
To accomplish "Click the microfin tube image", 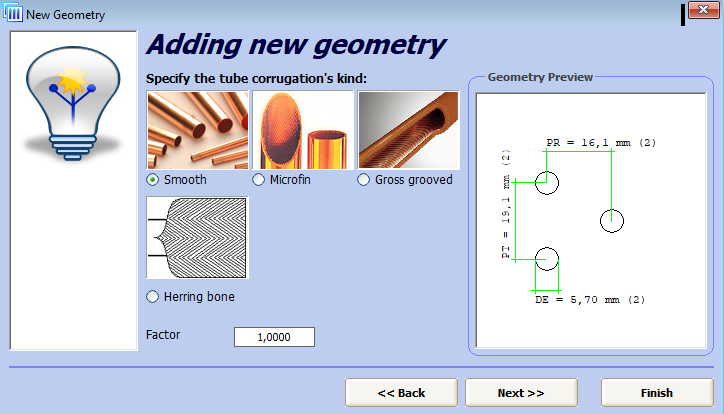I will [x=303, y=130].
